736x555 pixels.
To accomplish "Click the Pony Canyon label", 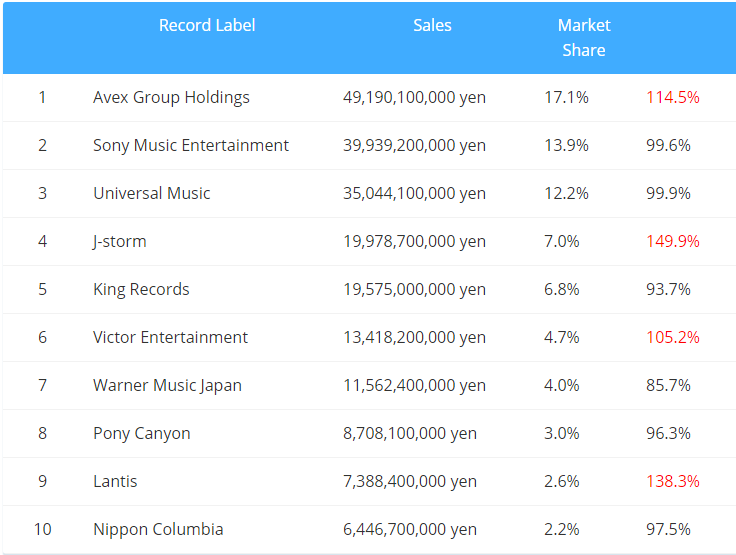I will [x=141, y=433].
